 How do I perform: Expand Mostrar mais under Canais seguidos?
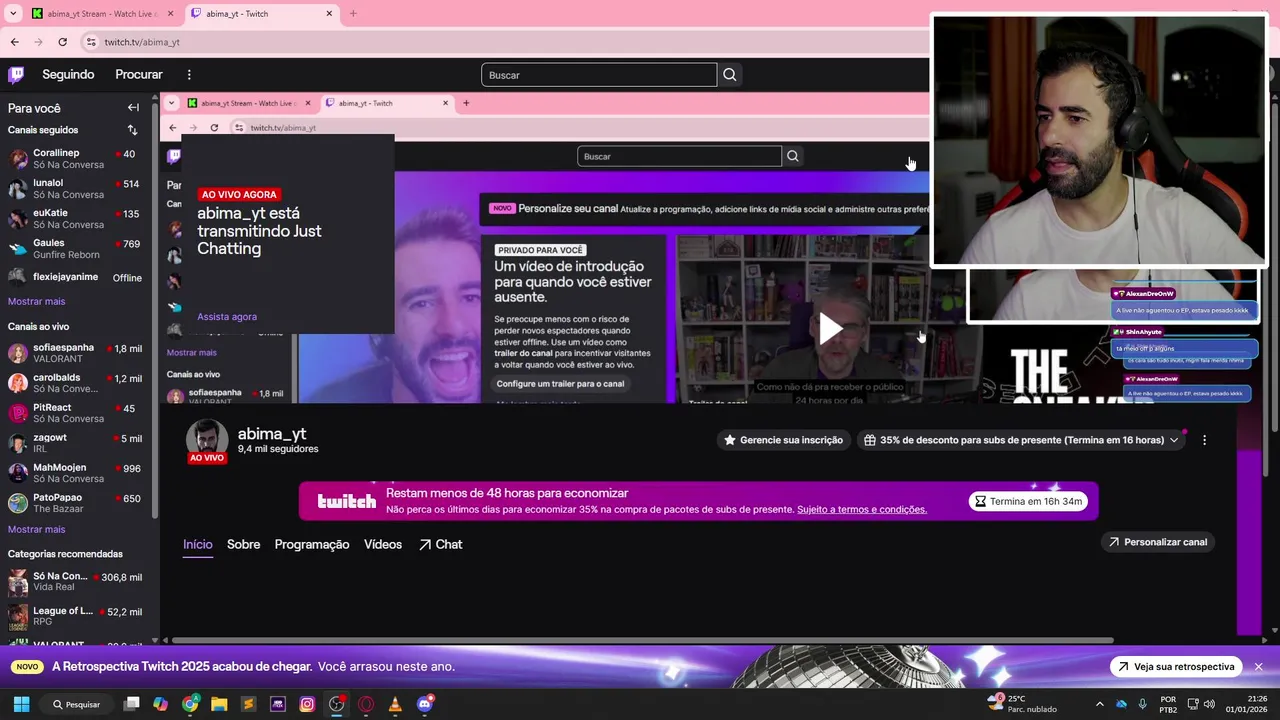36,301
